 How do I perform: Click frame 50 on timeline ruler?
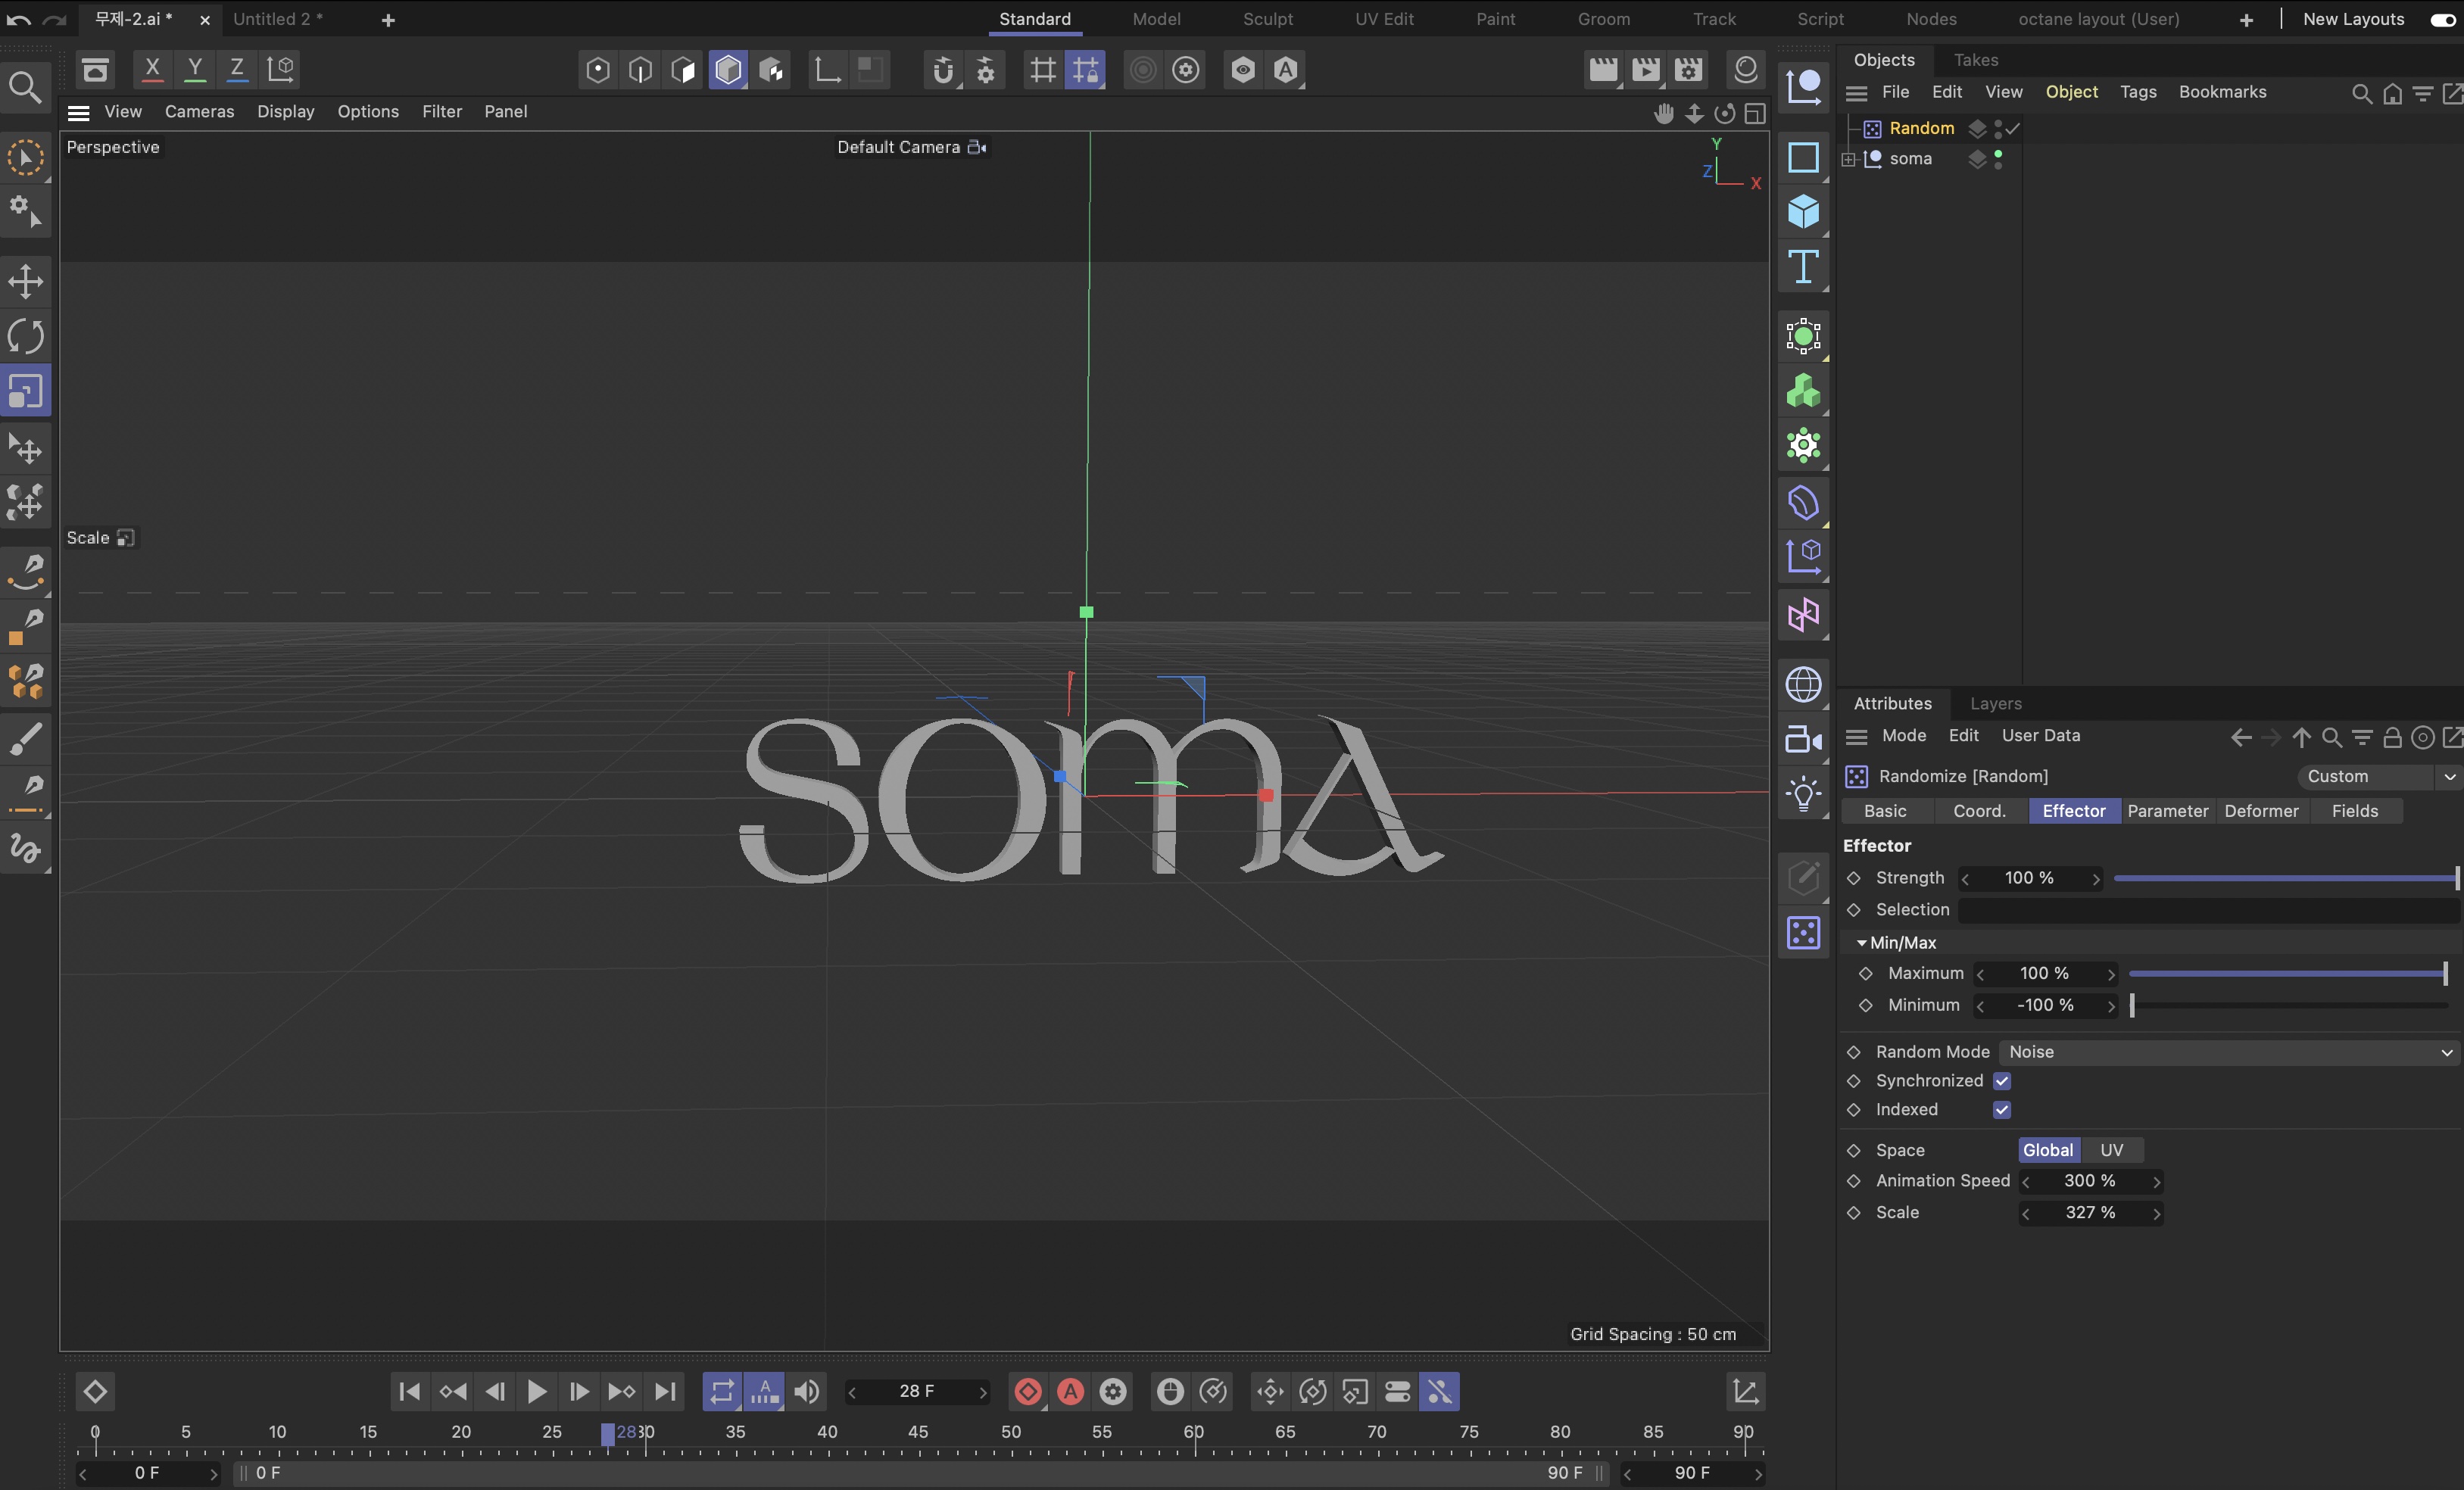click(x=1011, y=1433)
